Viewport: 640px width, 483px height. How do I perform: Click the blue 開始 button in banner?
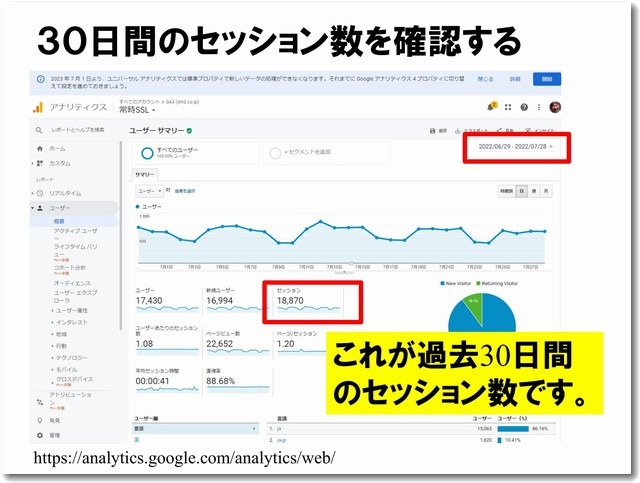click(546, 78)
